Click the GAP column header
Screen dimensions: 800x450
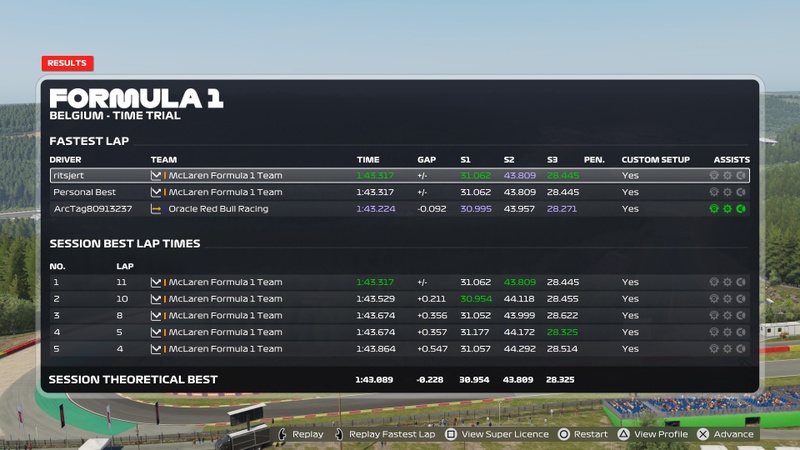(427, 160)
